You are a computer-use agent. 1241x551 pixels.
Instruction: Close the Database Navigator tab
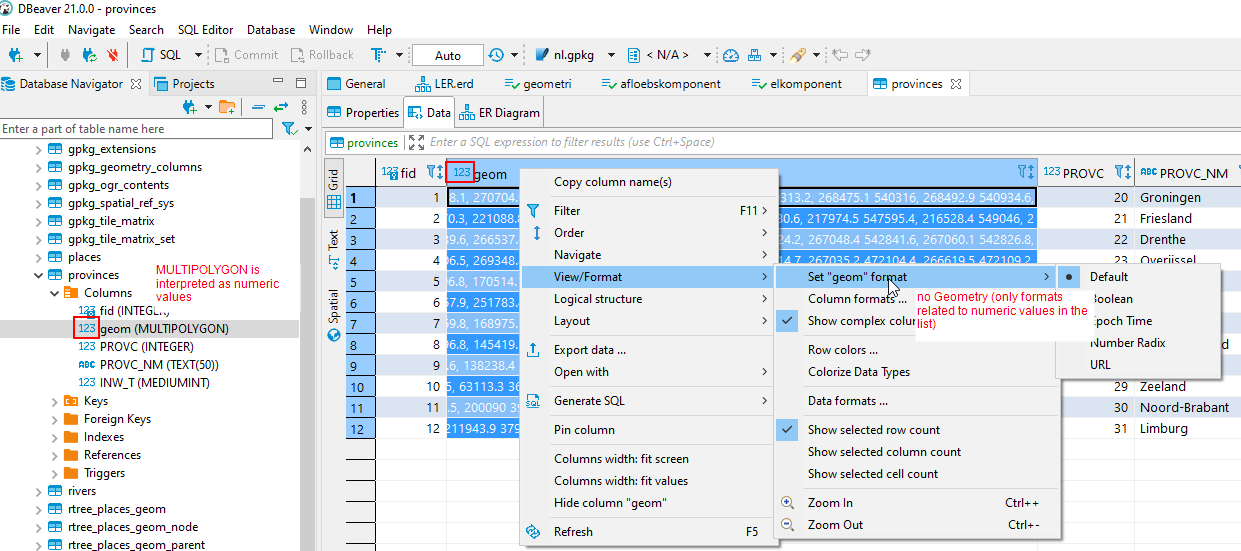(136, 84)
